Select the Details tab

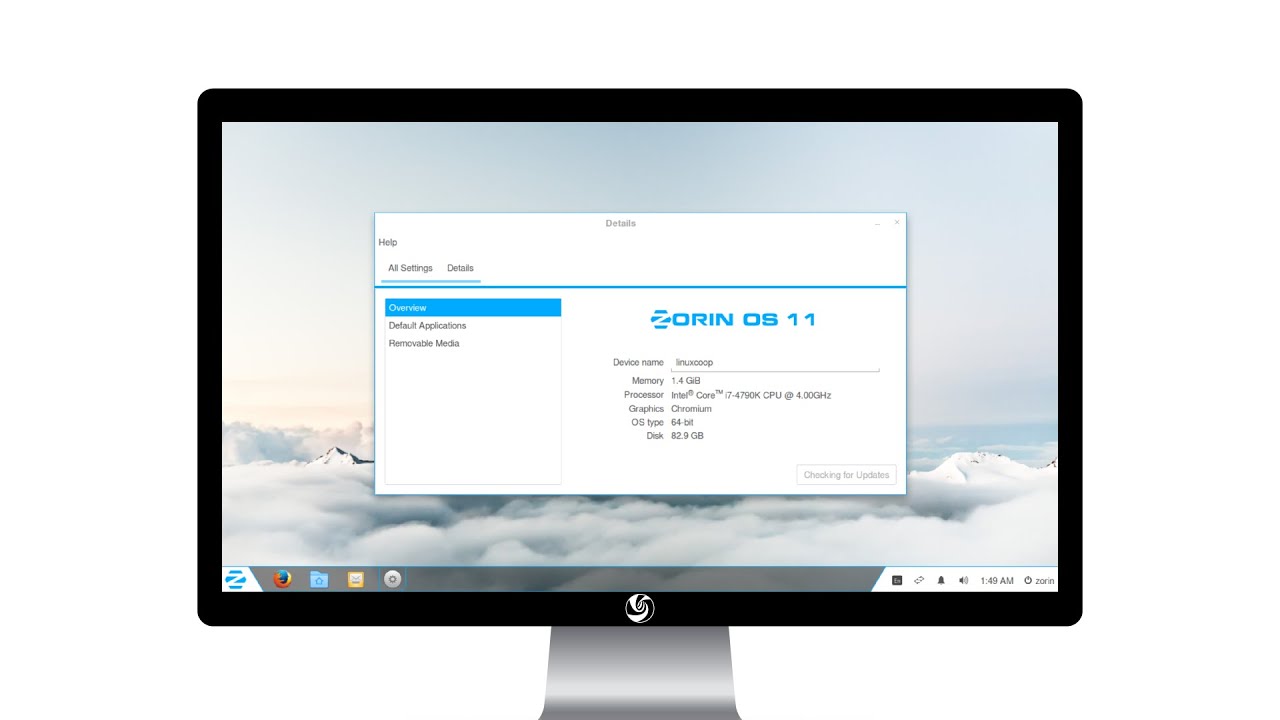[x=460, y=268]
